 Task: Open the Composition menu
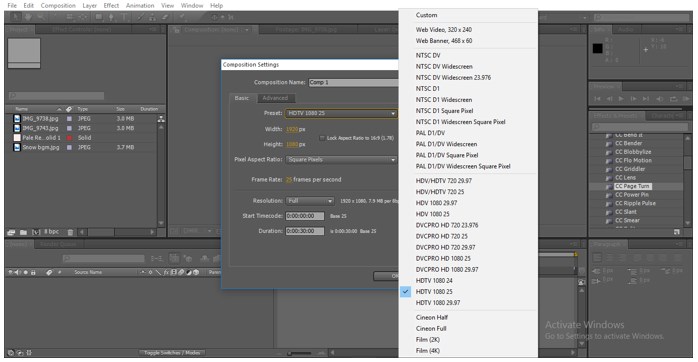(58, 6)
